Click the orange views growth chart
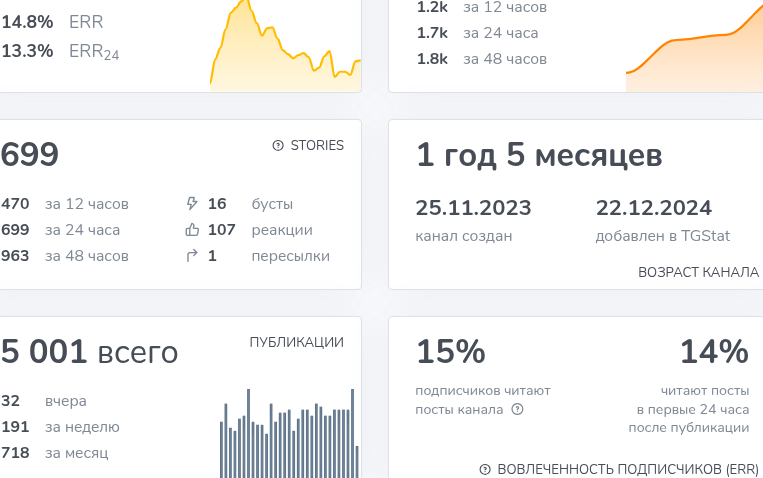The width and height of the screenshot is (763, 478). click(694, 49)
